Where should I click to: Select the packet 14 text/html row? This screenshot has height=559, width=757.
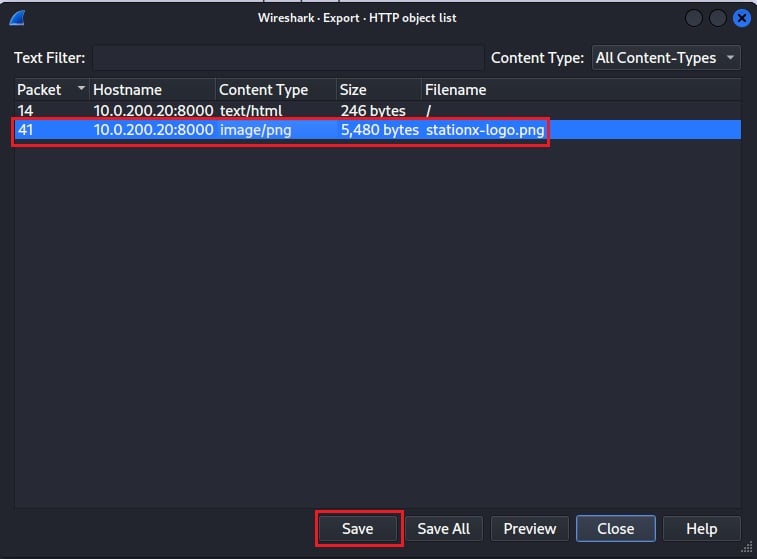378,111
